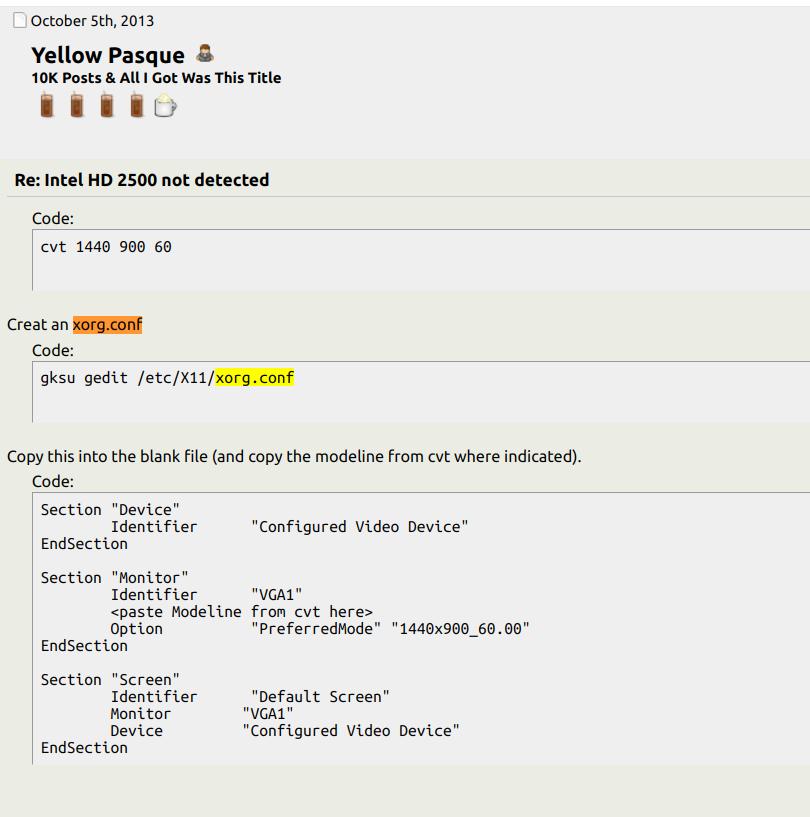
Task: Click the fourth brown coffee cup rank icon
Action: pyautogui.click(x=137, y=105)
